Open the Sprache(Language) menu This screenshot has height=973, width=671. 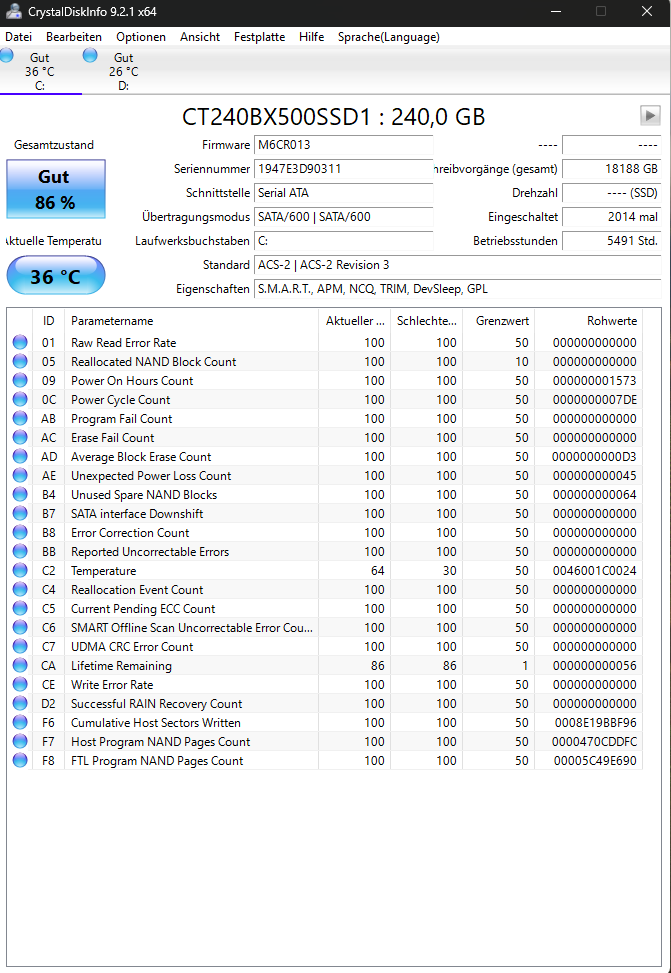389,37
